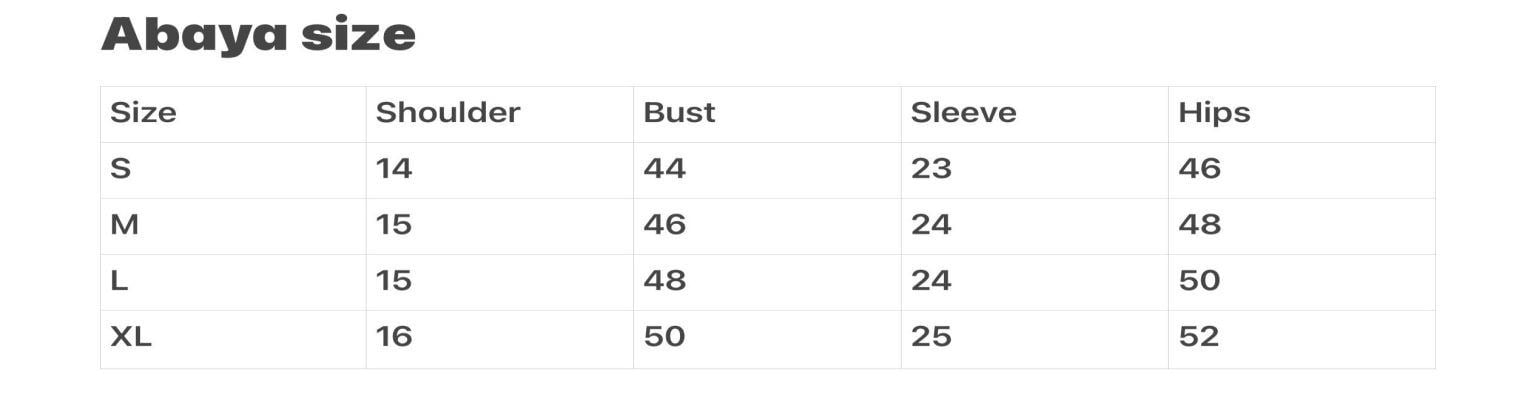This screenshot has width=1536, height=417.
Task: Select the XL size row label
Action: [x=131, y=338]
